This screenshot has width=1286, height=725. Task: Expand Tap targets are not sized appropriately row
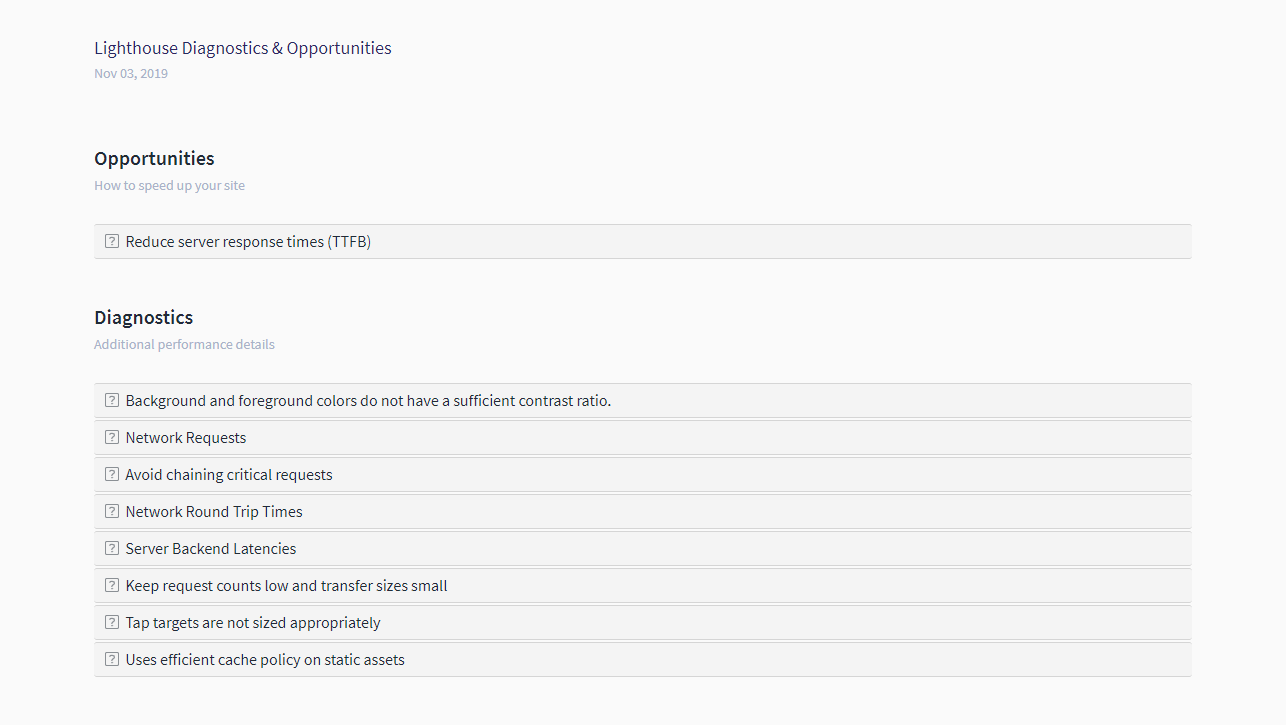[642, 622]
